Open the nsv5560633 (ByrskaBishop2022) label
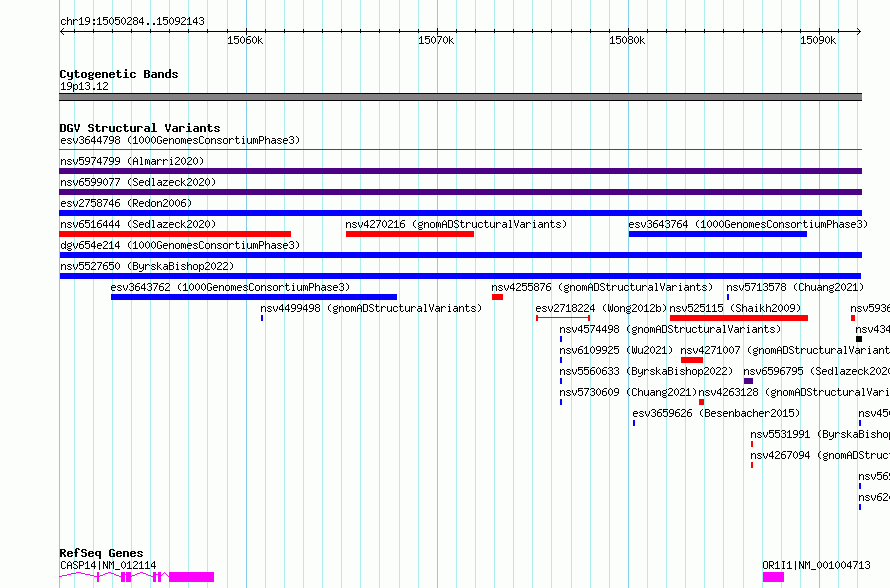Viewport: 890px width, 588px height. coord(646,371)
